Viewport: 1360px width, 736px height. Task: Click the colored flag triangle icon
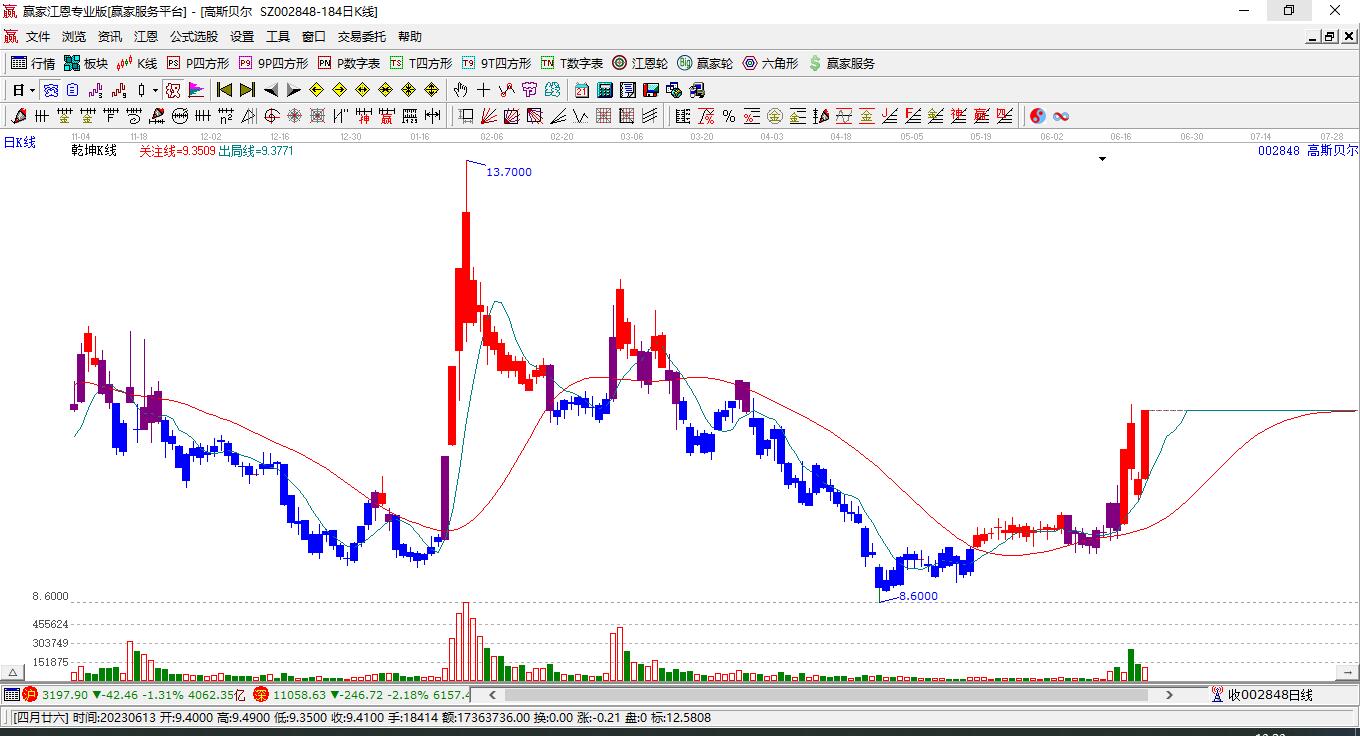click(196, 90)
